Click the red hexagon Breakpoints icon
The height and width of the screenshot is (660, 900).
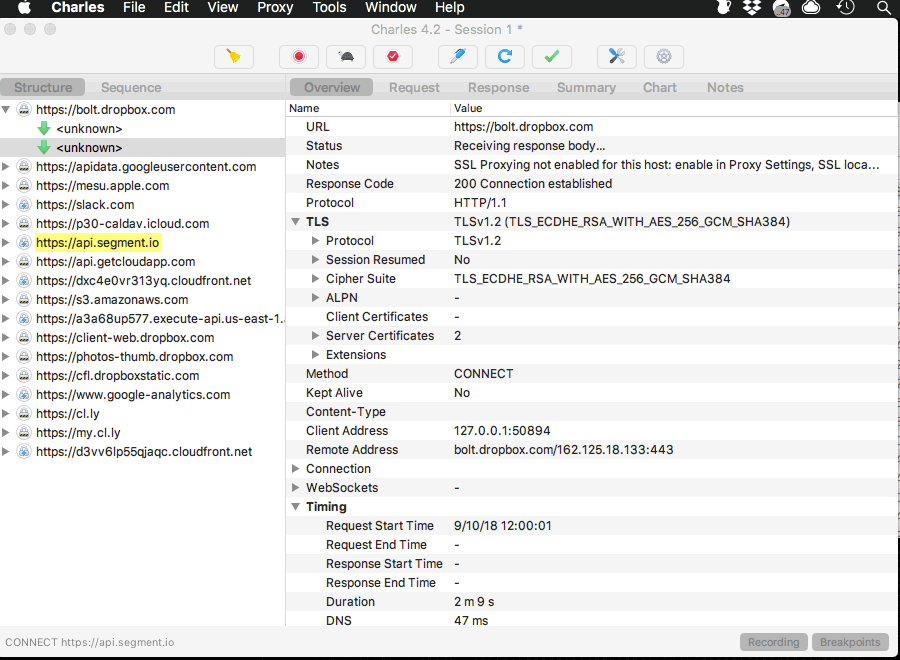point(393,57)
